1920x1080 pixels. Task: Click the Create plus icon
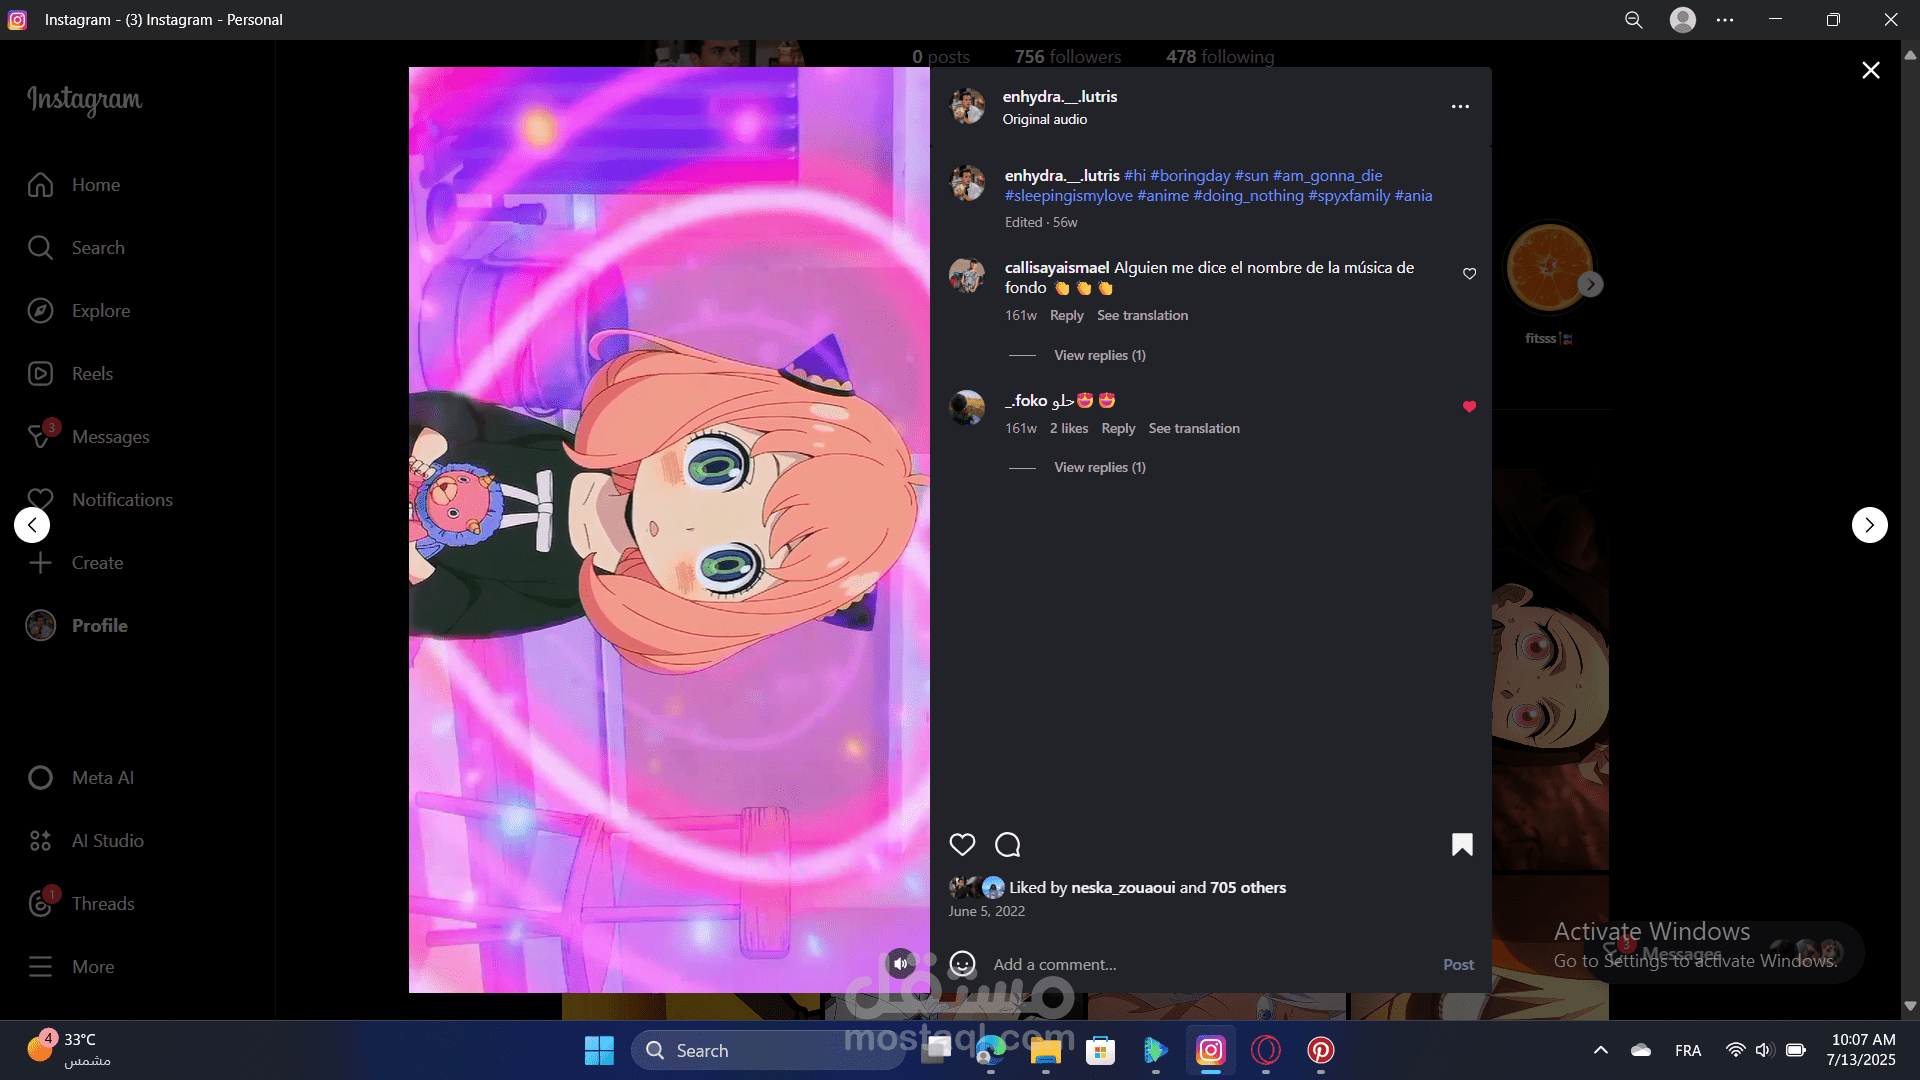pyautogui.click(x=40, y=563)
